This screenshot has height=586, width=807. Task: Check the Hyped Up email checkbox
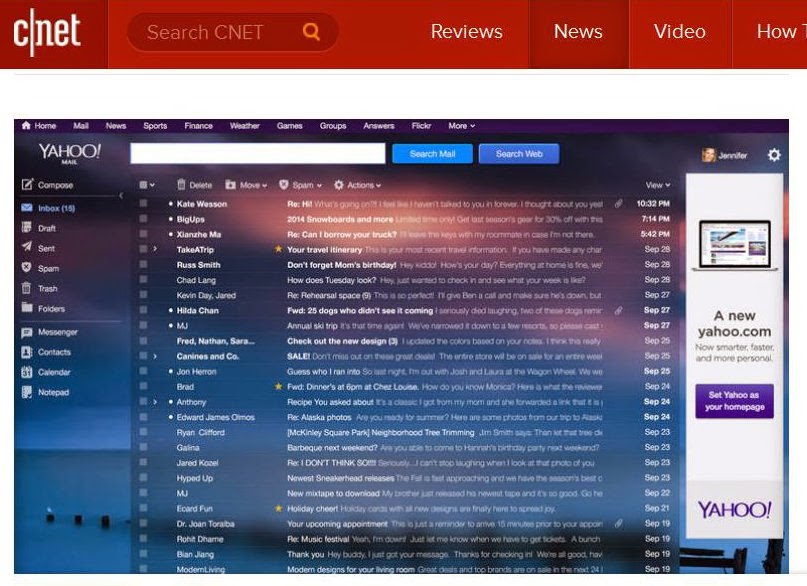pos(144,477)
